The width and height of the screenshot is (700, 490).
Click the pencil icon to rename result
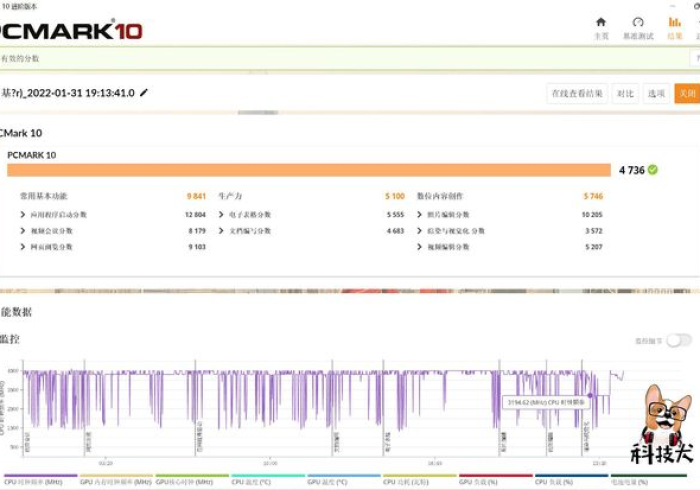(144, 93)
